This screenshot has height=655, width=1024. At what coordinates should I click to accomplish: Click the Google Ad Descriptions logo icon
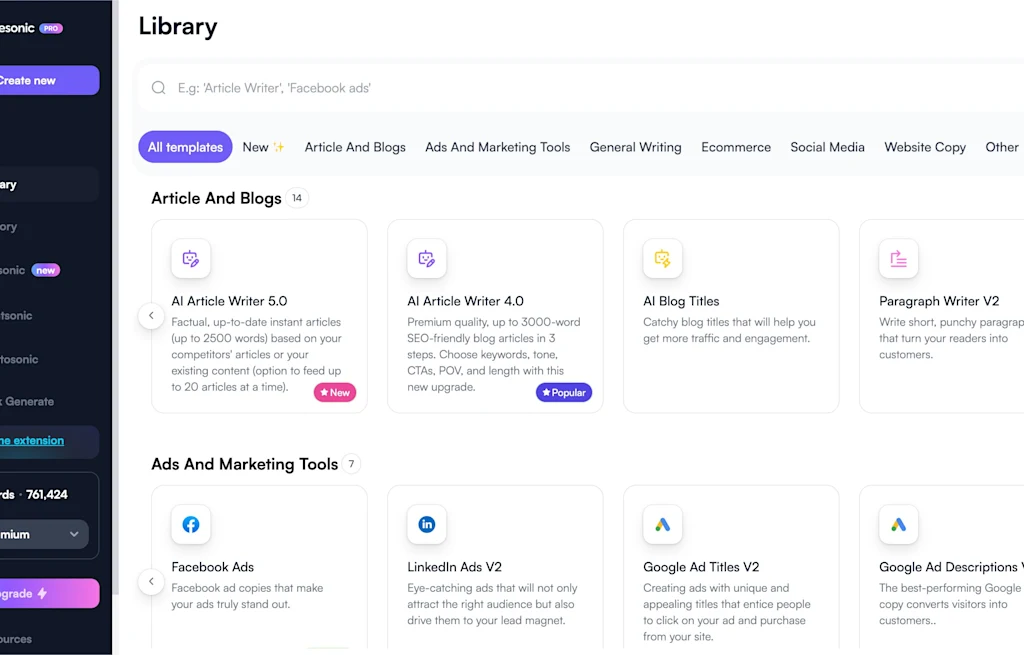tap(898, 524)
